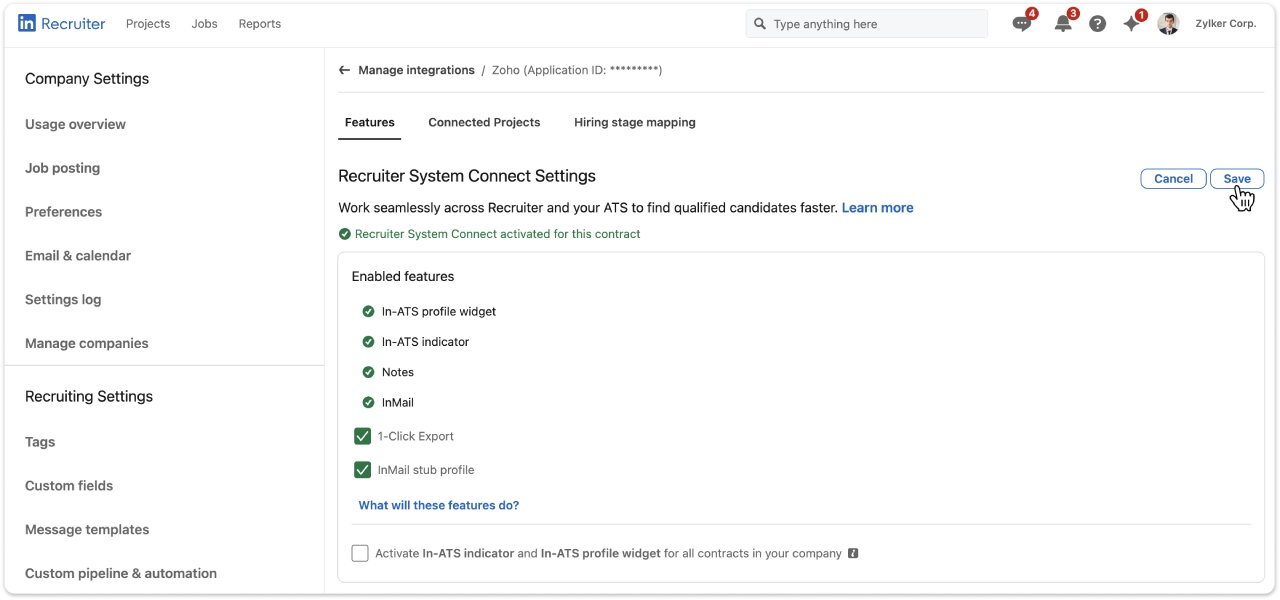The width and height of the screenshot is (1280, 600).
Task: Click the In-ATS indicator feature label
Action: [425, 342]
